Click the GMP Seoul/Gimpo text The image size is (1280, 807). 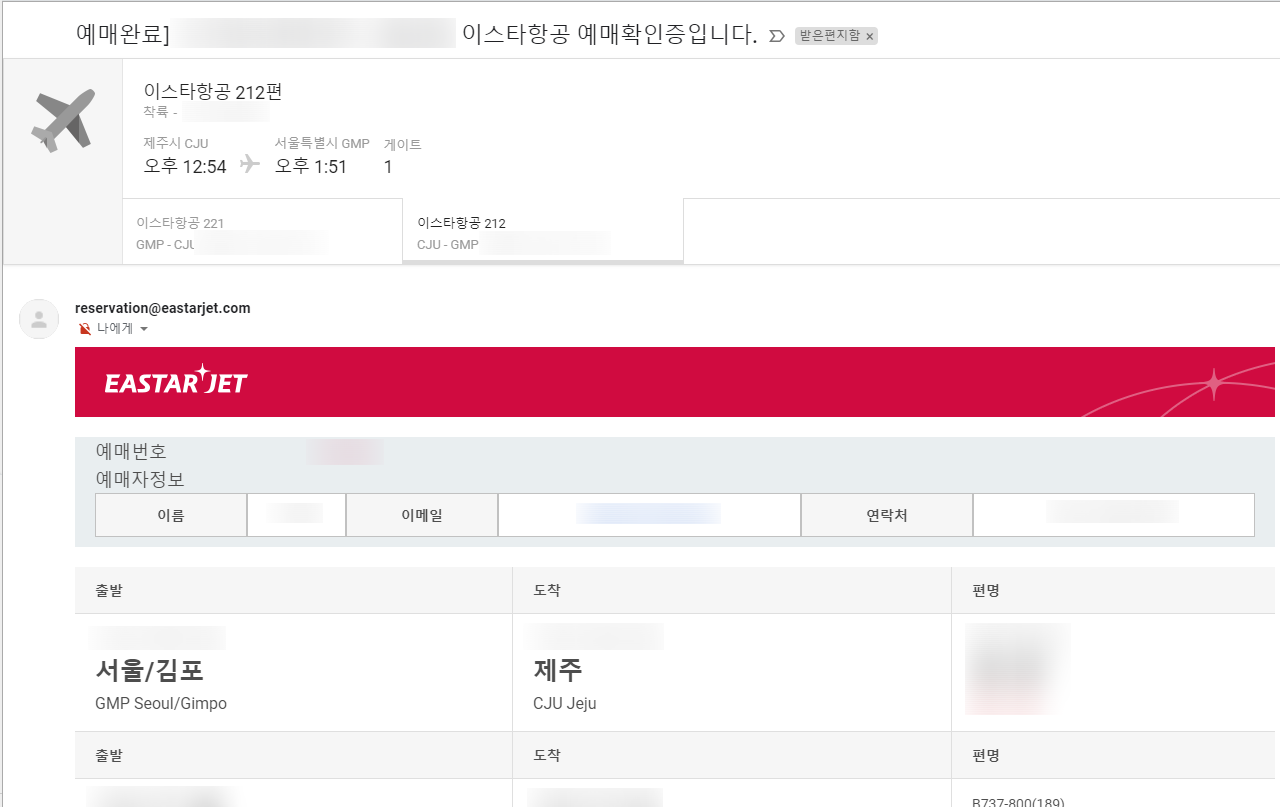[x=161, y=703]
